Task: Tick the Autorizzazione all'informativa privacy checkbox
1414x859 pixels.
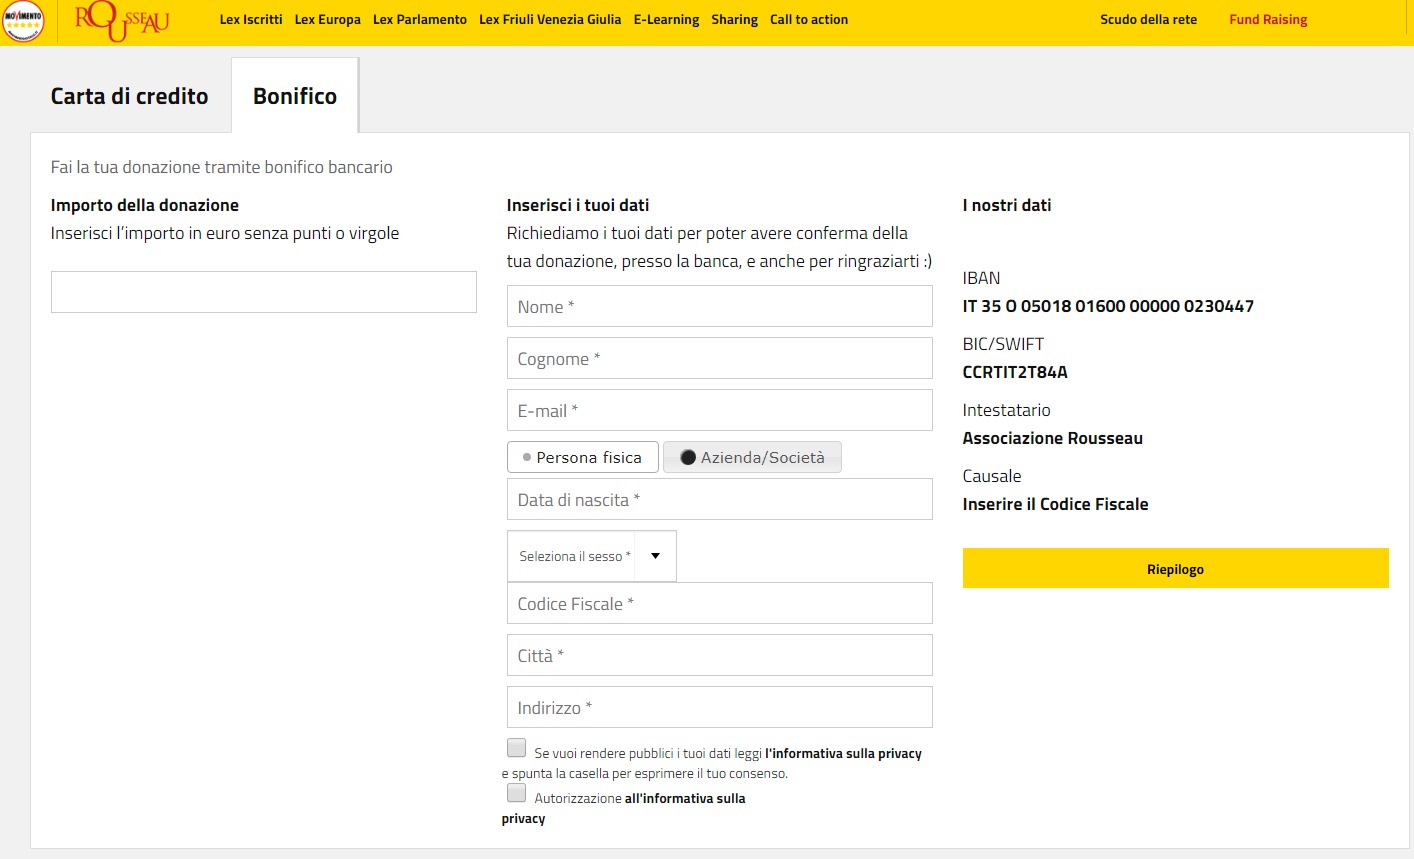Action: point(516,793)
